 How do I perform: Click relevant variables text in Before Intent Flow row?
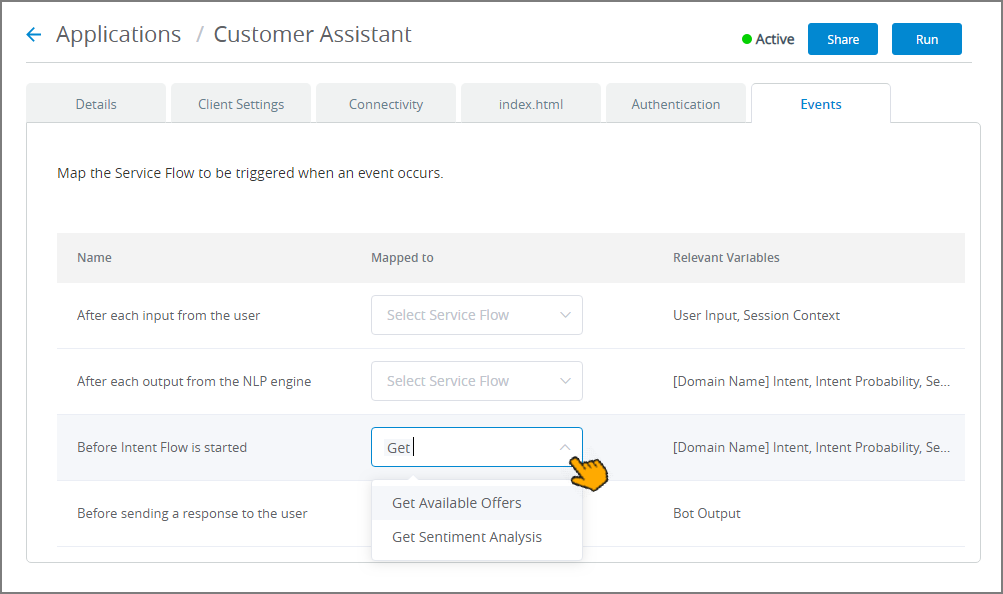pos(811,448)
